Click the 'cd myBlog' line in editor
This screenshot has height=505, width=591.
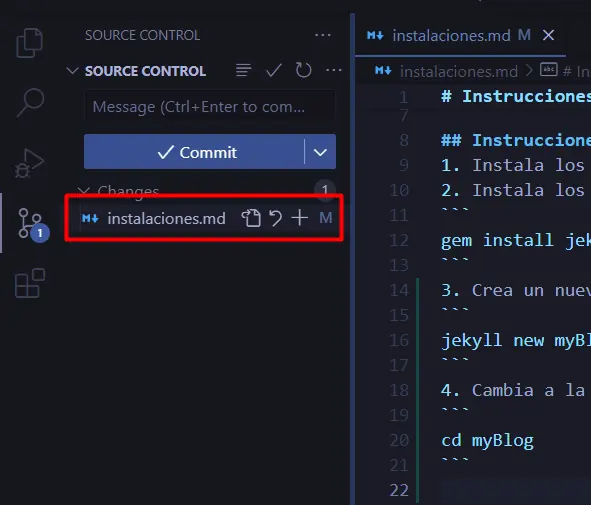(487, 441)
